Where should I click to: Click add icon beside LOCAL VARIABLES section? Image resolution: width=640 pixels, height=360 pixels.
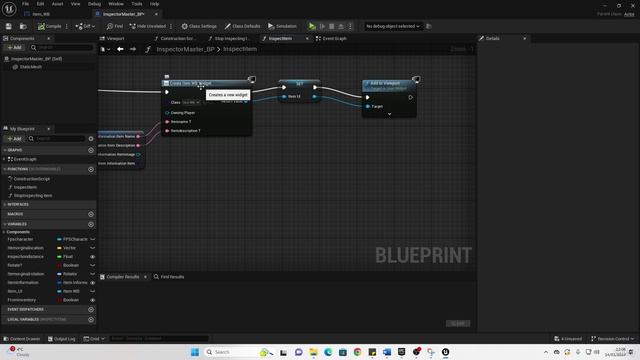[x=91, y=320]
